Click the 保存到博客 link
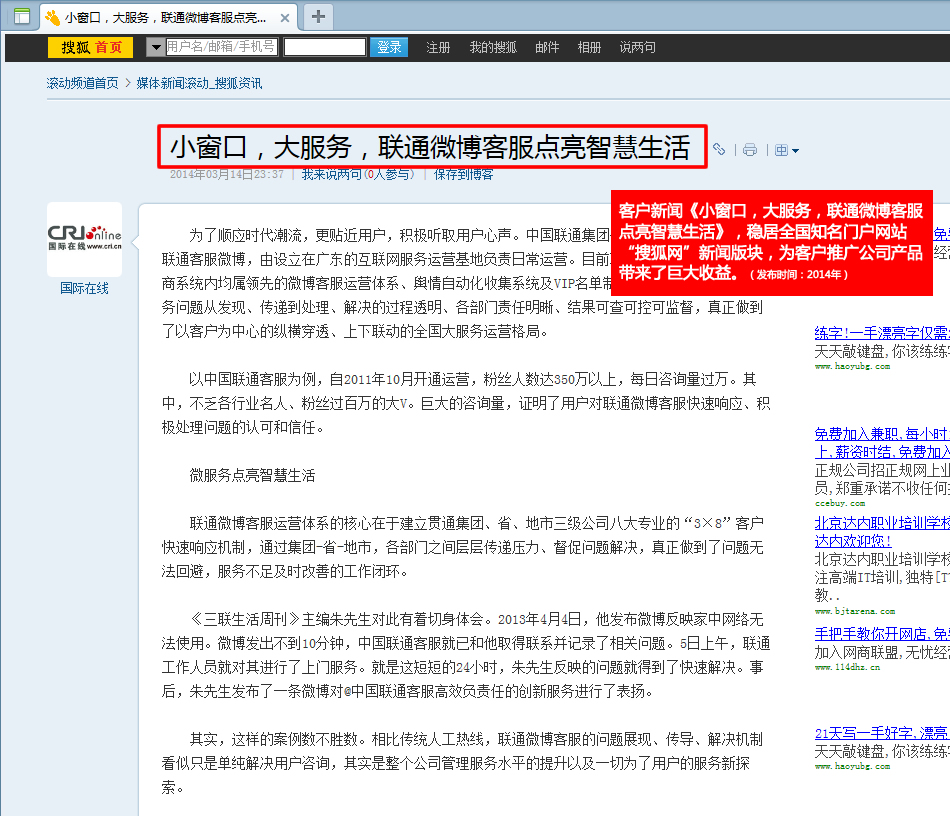This screenshot has height=816, width=950. (x=463, y=174)
